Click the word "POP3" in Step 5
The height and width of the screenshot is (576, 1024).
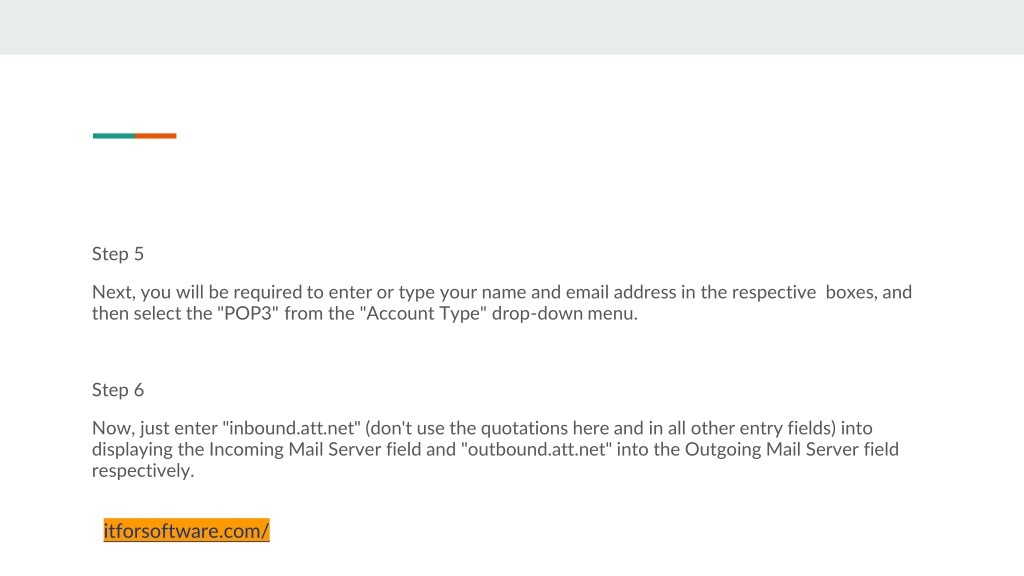(248, 313)
